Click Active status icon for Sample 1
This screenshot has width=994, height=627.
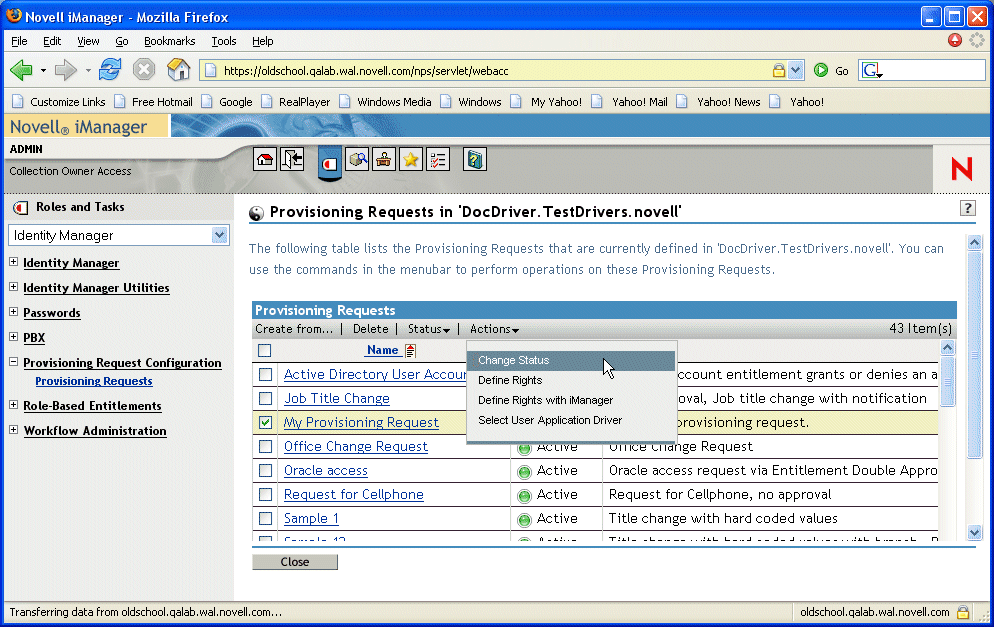524,520
